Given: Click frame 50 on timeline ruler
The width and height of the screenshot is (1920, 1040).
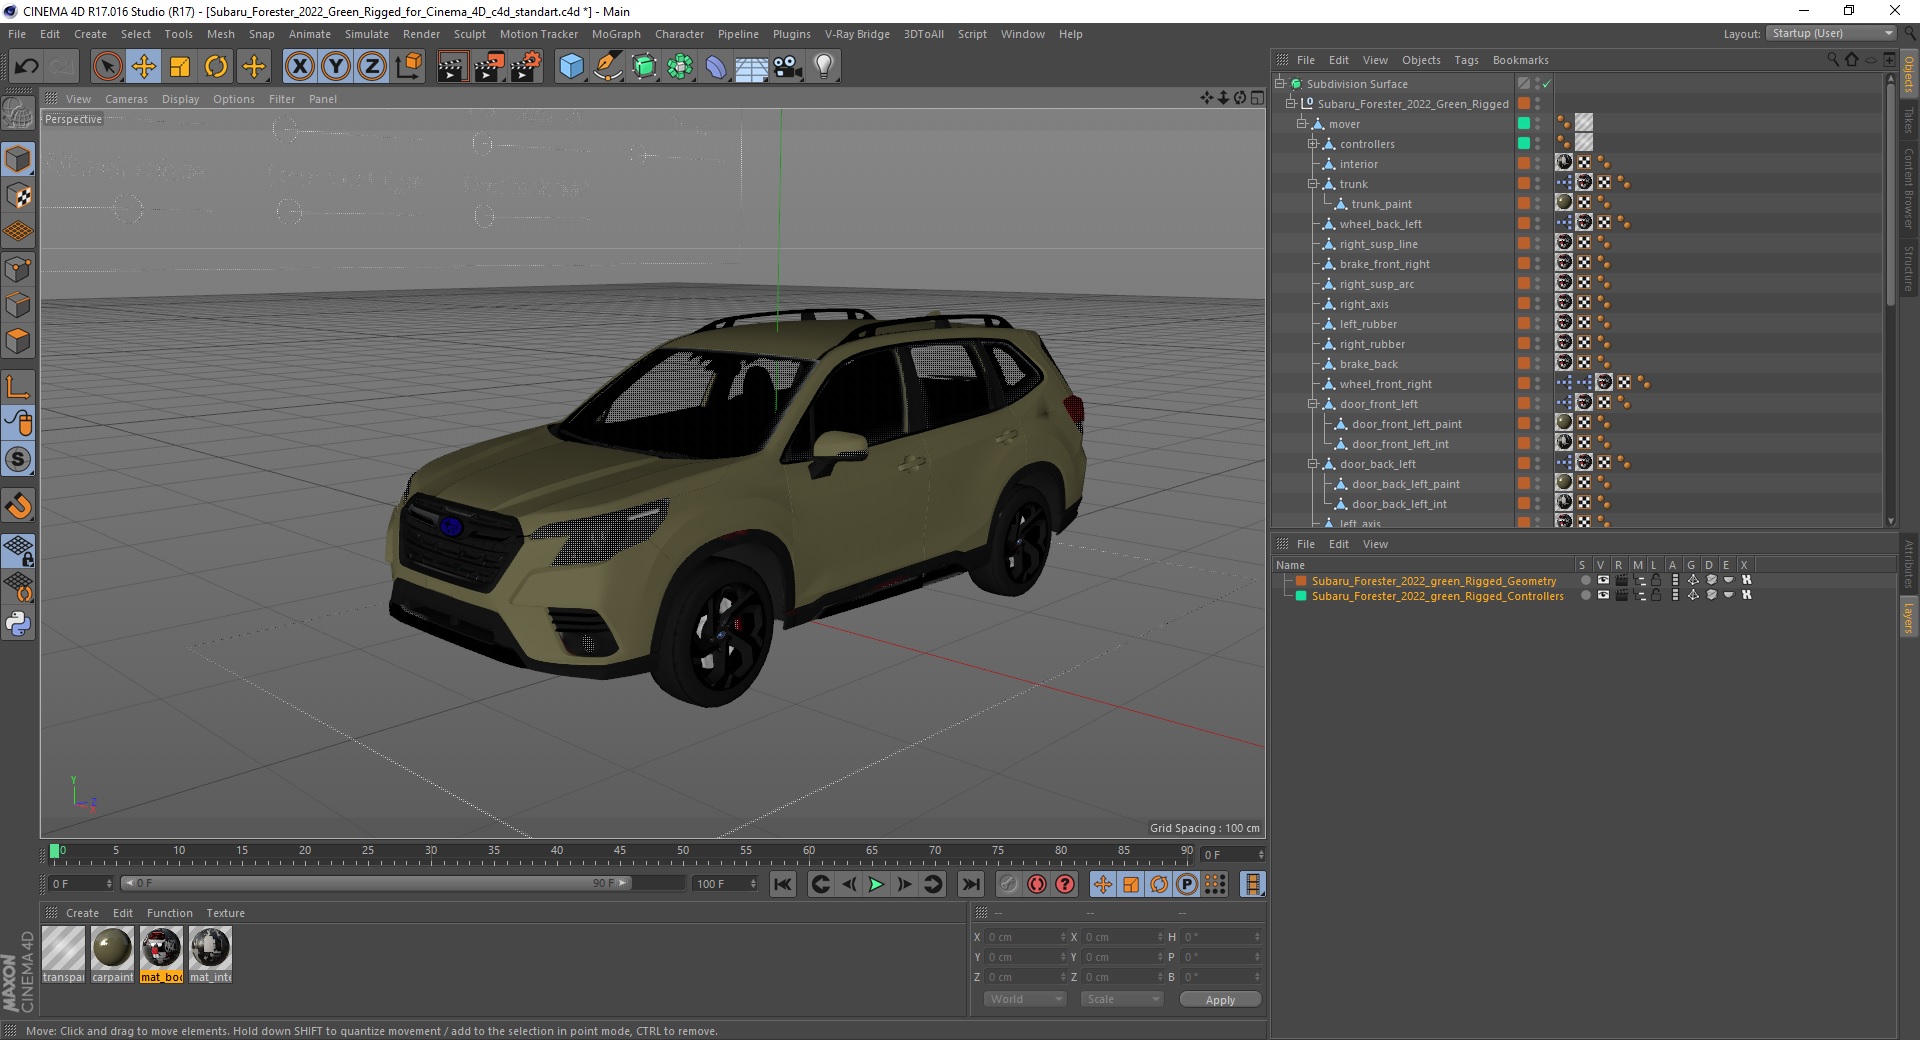Looking at the screenshot, I should 683,853.
